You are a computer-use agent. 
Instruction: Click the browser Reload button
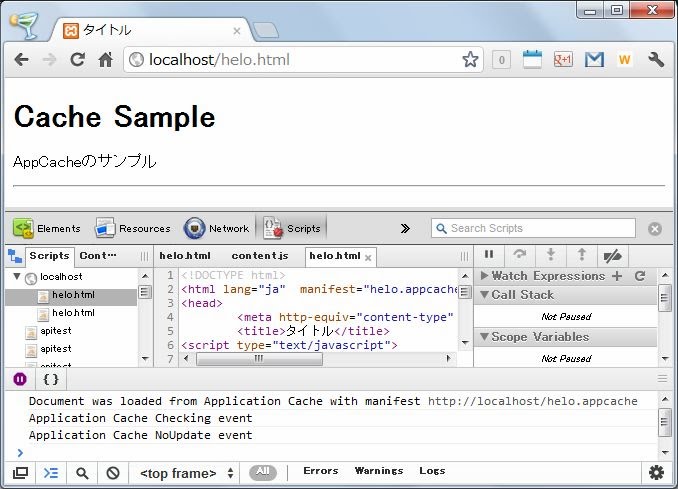77,60
